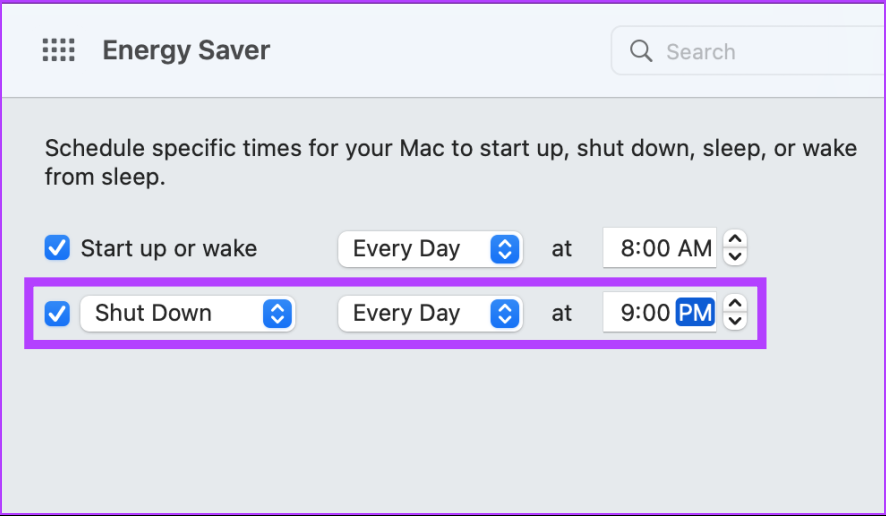Increase the 8:00 AM time with up arrow
Screen dimensions: 886x516
click(x=735, y=239)
